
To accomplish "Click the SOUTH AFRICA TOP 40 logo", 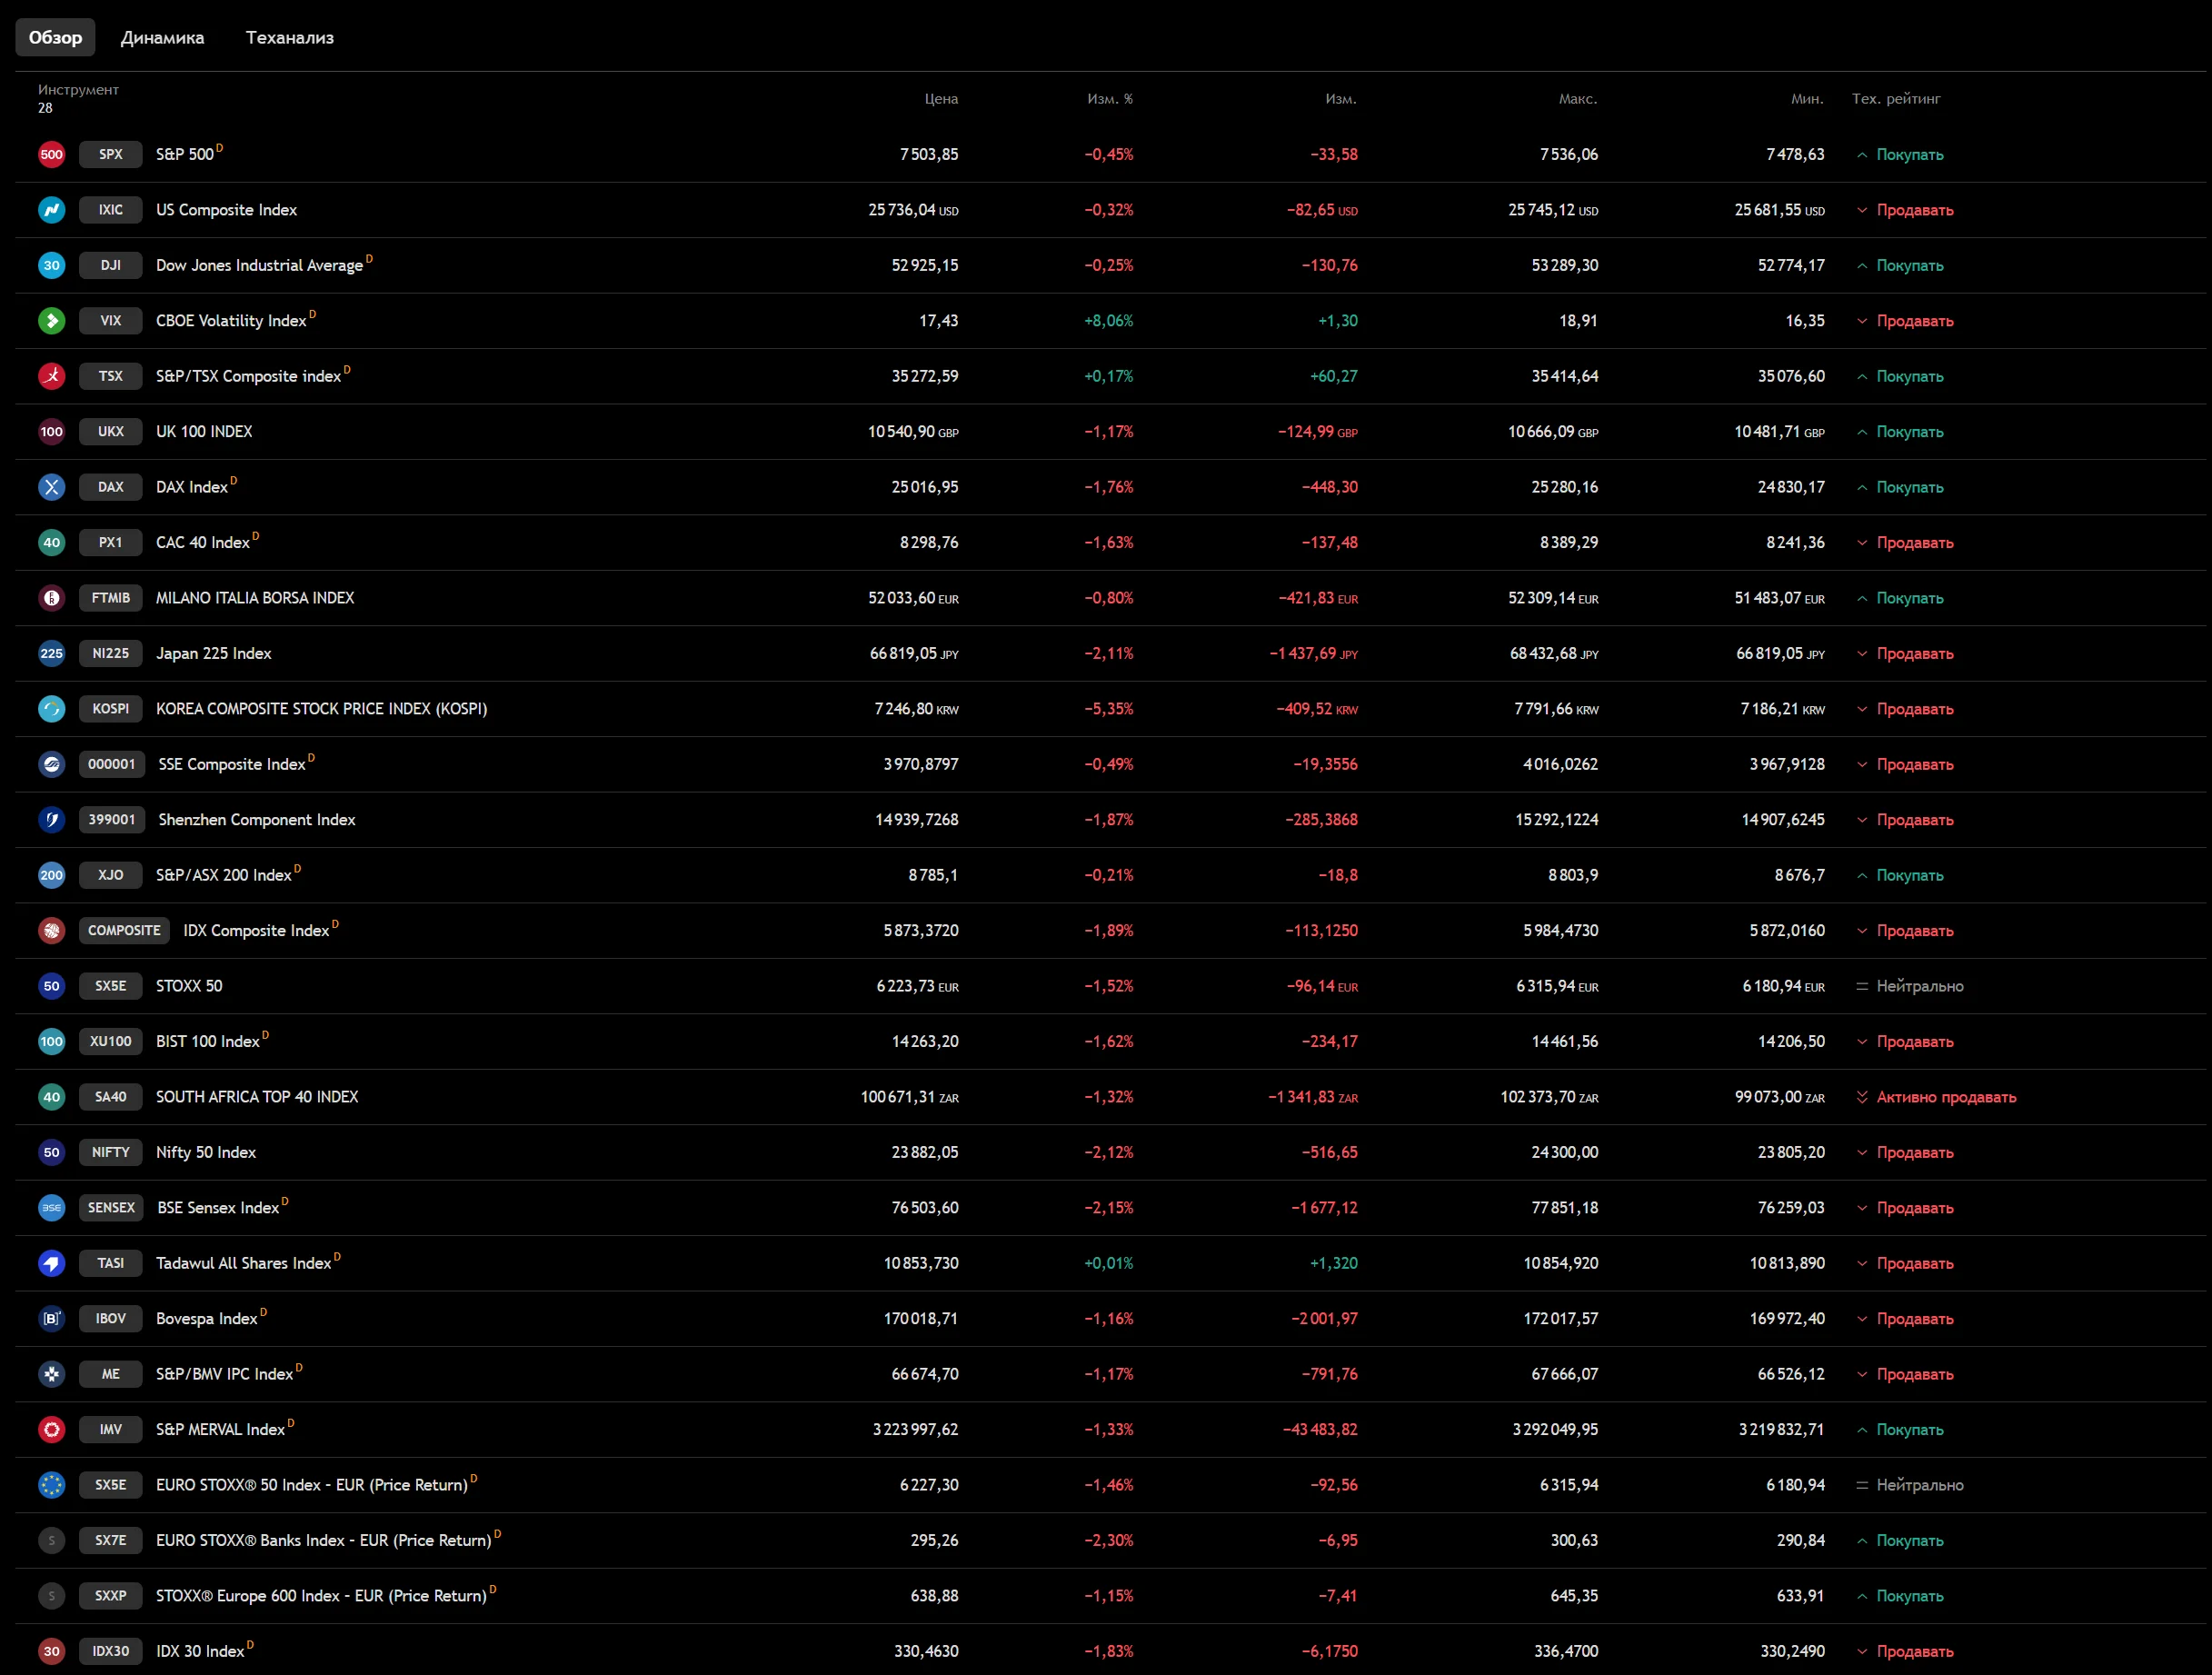I will click(x=51, y=1098).
